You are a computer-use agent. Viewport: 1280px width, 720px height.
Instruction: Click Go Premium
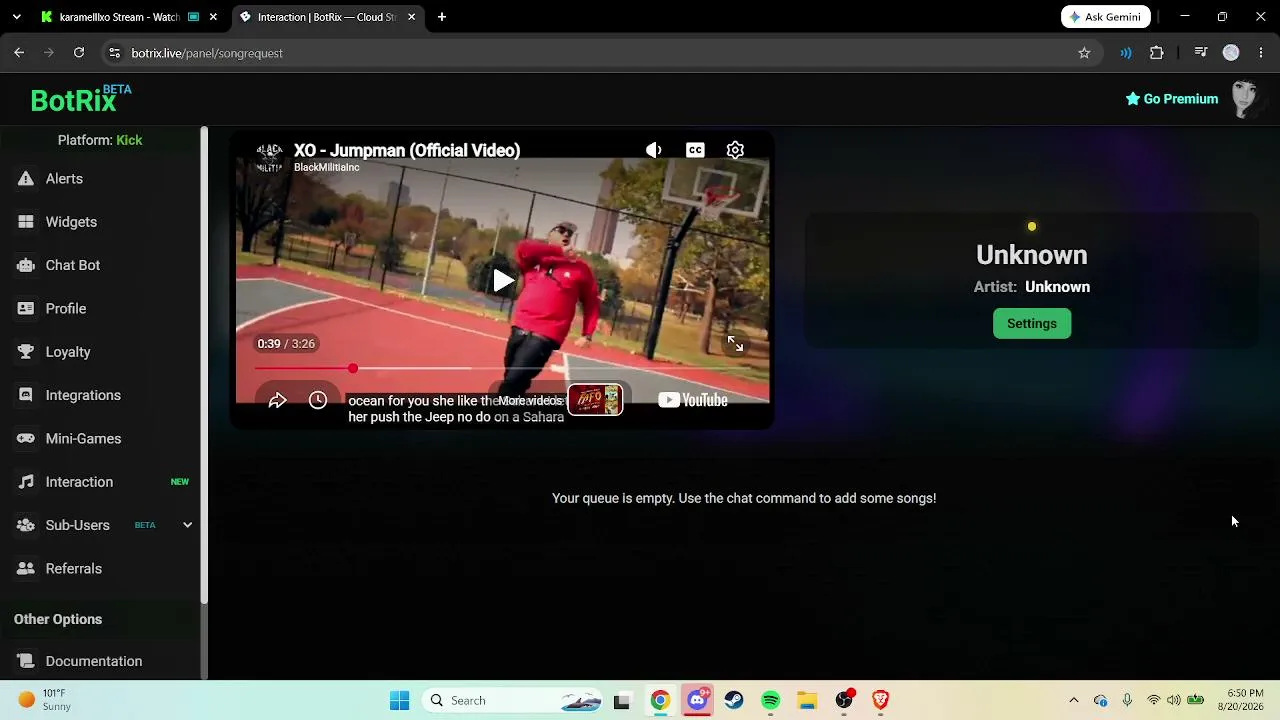[1172, 99]
